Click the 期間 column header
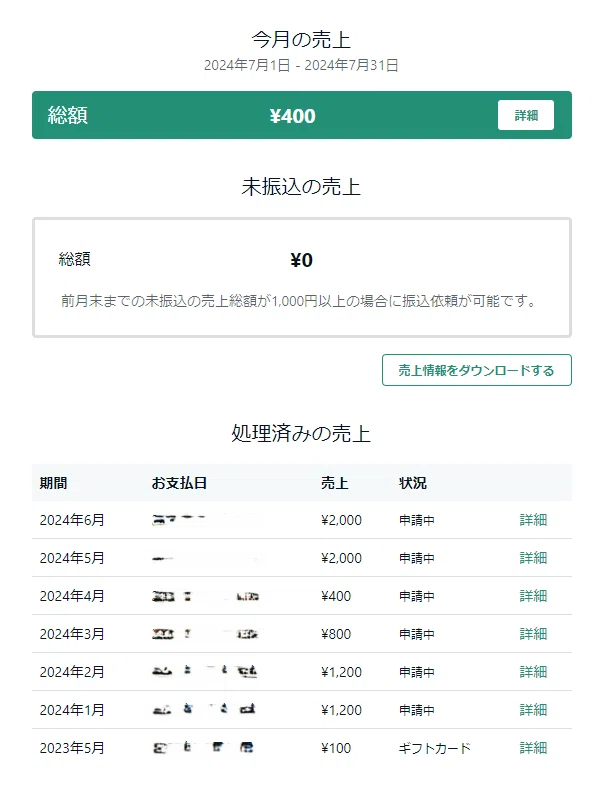The image size is (596, 786). click(54, 483)
